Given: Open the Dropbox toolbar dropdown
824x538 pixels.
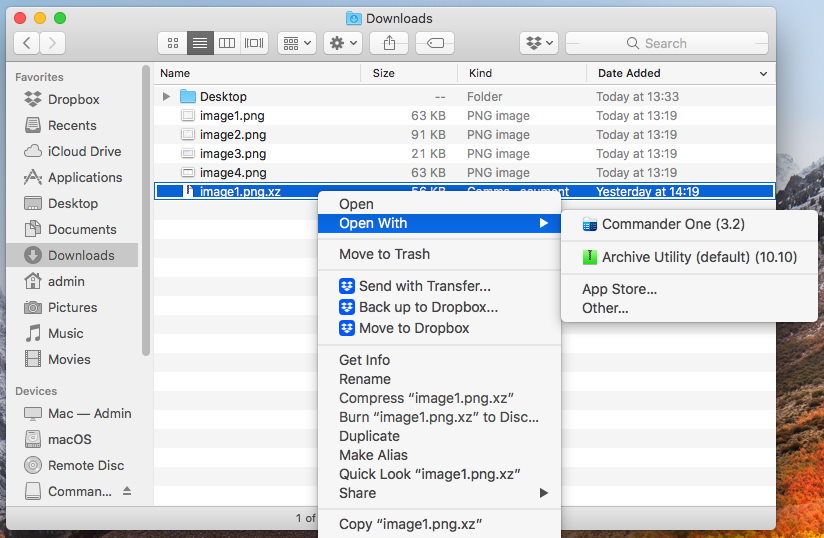Looking at the screenshot, I should (539, 43).
